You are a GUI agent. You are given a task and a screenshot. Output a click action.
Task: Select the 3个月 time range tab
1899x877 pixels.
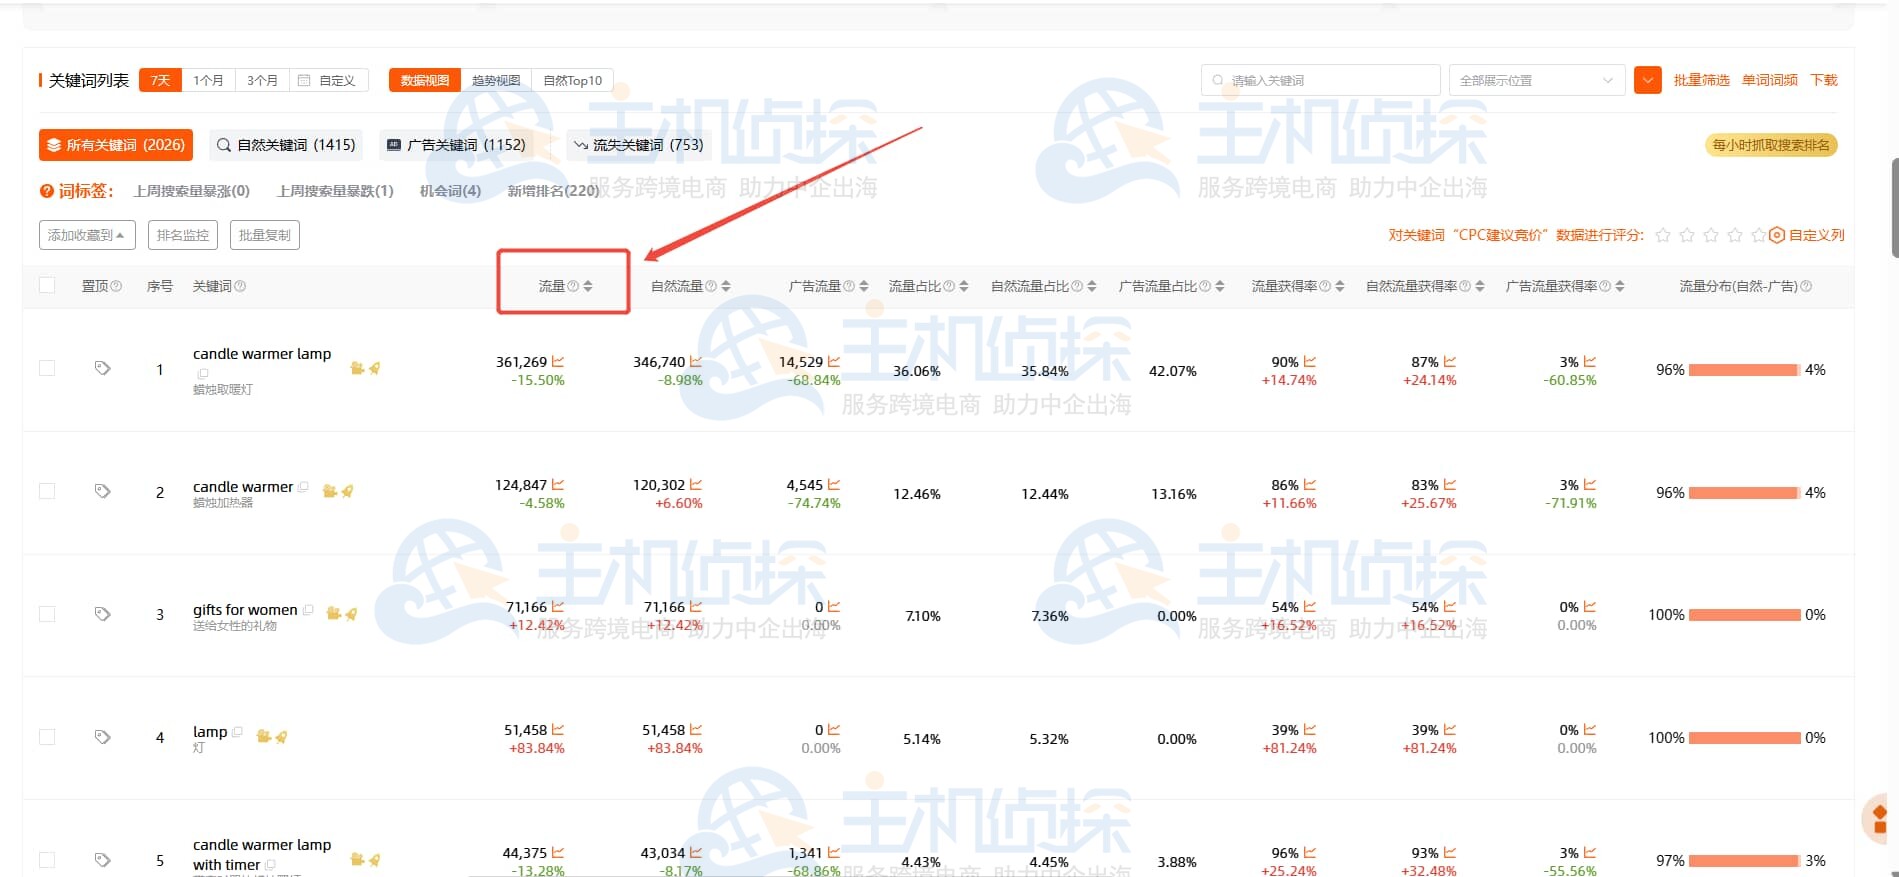coord(262,80)
